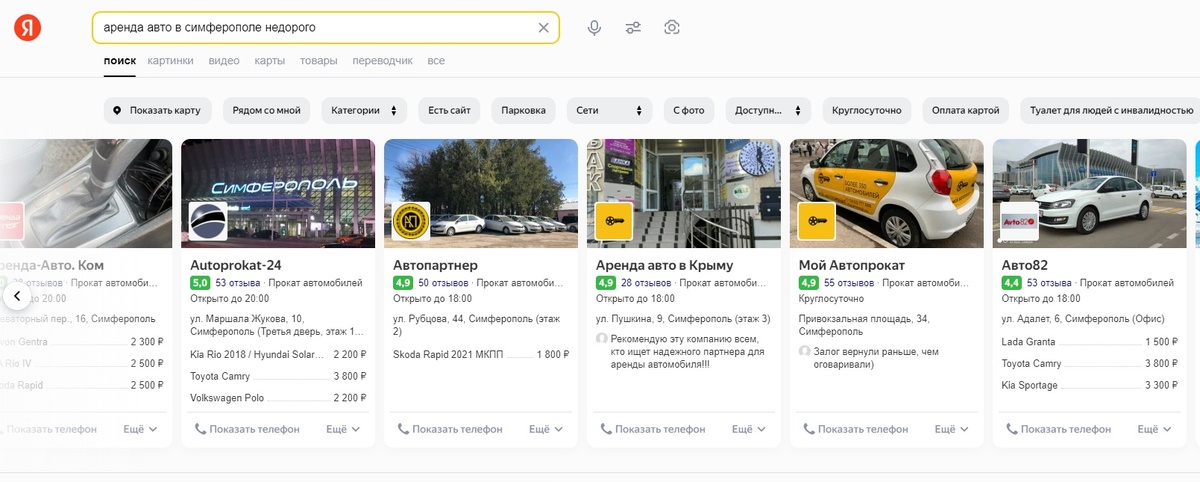This screenshot has height=482, width=1200.
Task: Toggle the Круглосуточно filter
Action: click(866, 110)
